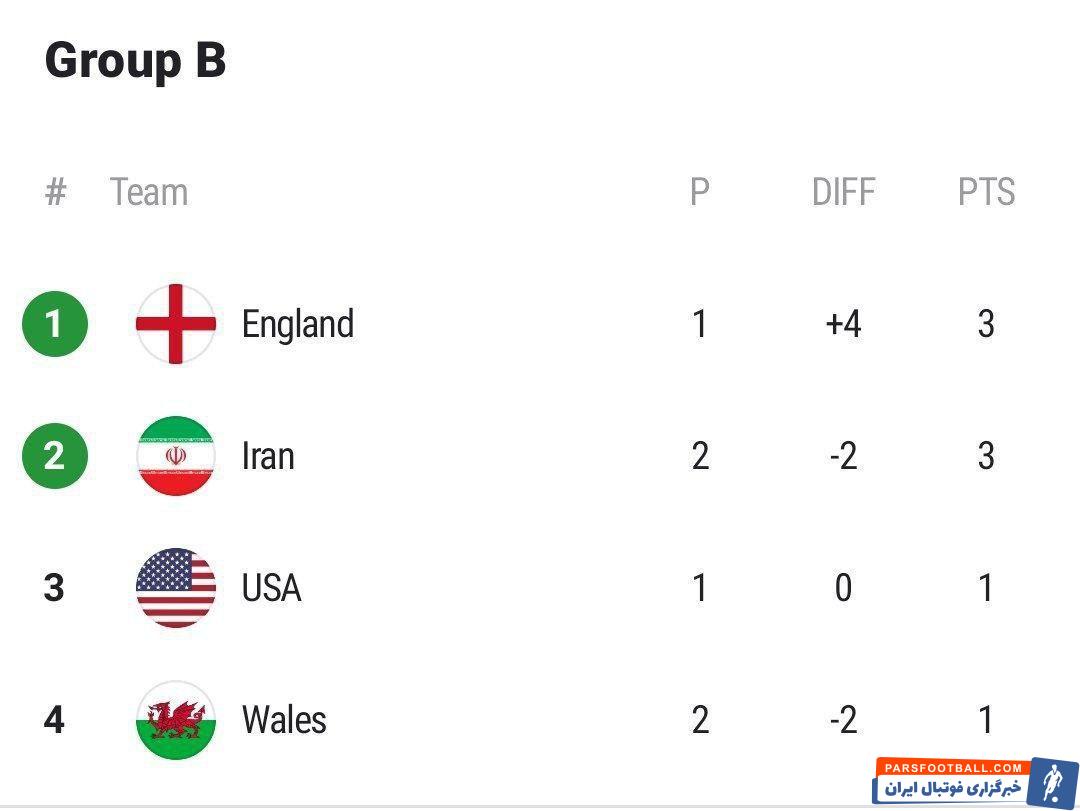The width and height of the screenshot is (1080, 811).
Task: Click the Parsfootball.com logo watermark
Action: pos(975,780)
